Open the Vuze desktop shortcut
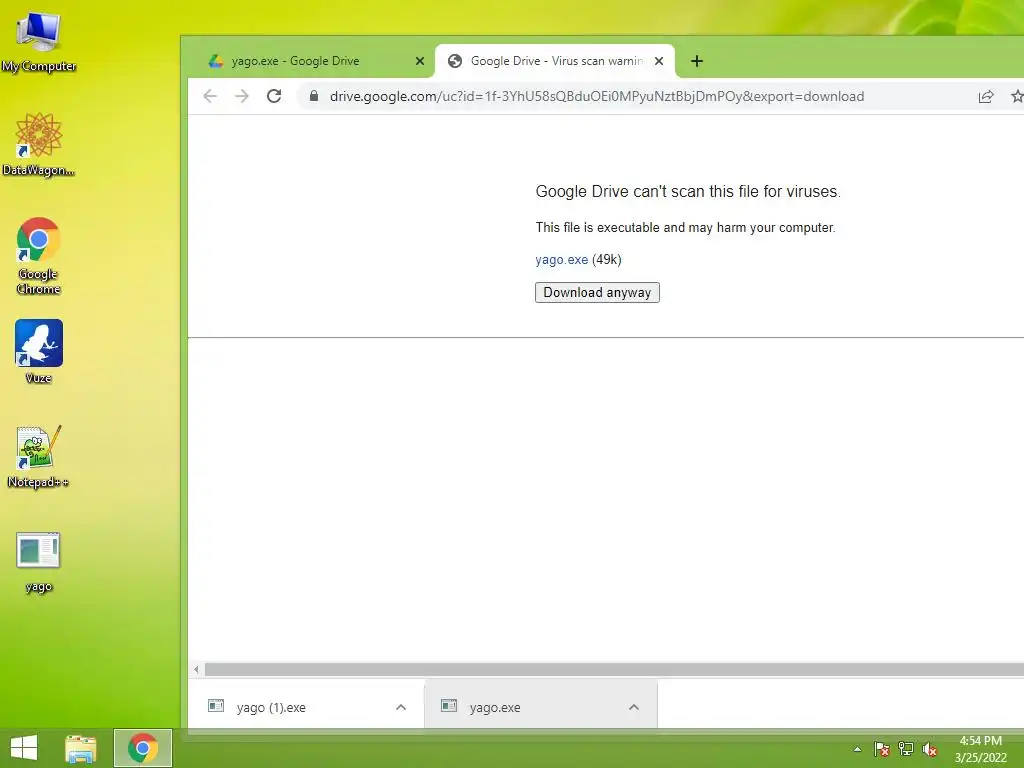 click(x=39, y=351)
